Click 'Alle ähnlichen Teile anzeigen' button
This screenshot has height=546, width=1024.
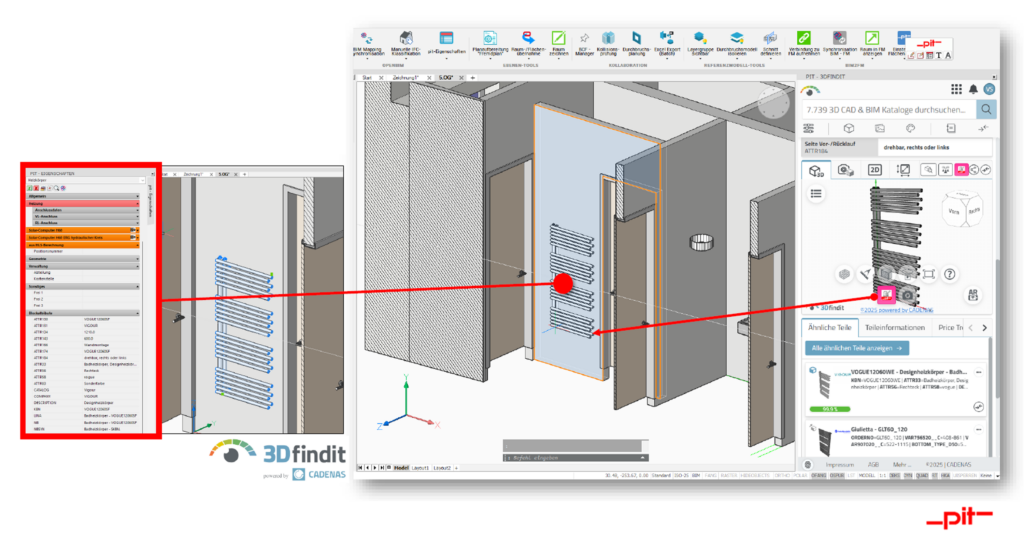click(x=857, y=348)
